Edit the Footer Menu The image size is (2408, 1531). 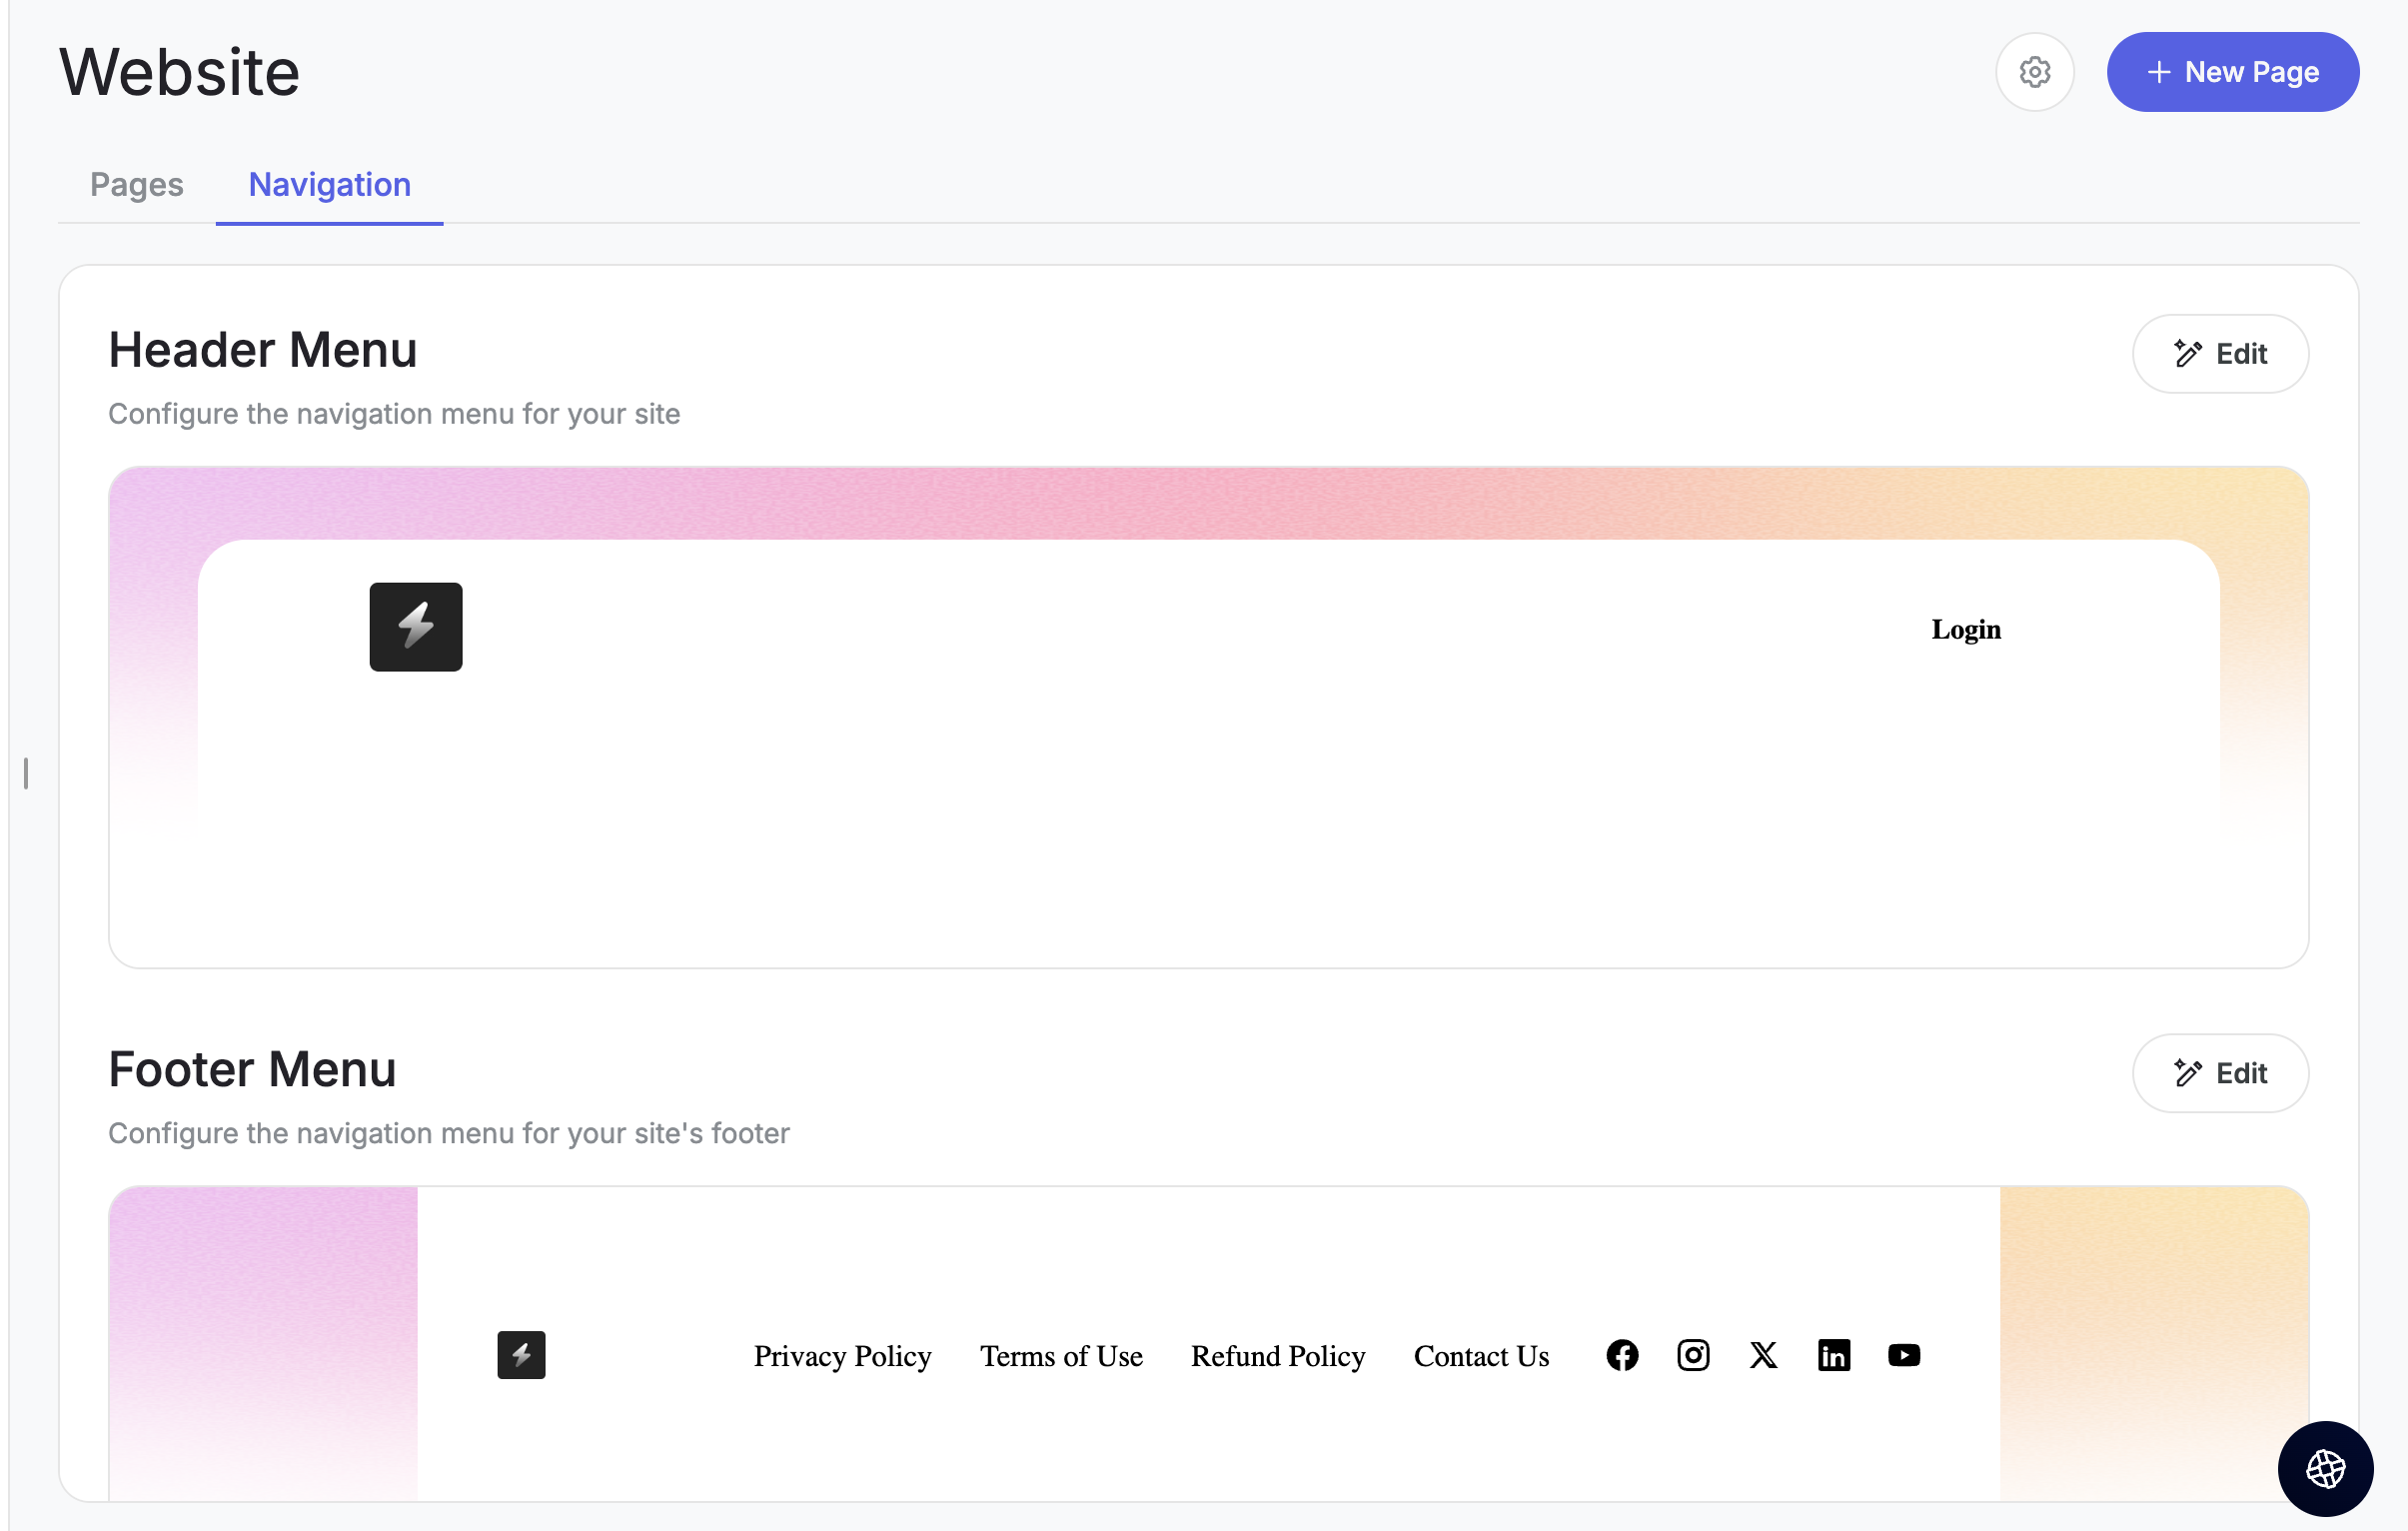point(2220,1073)
